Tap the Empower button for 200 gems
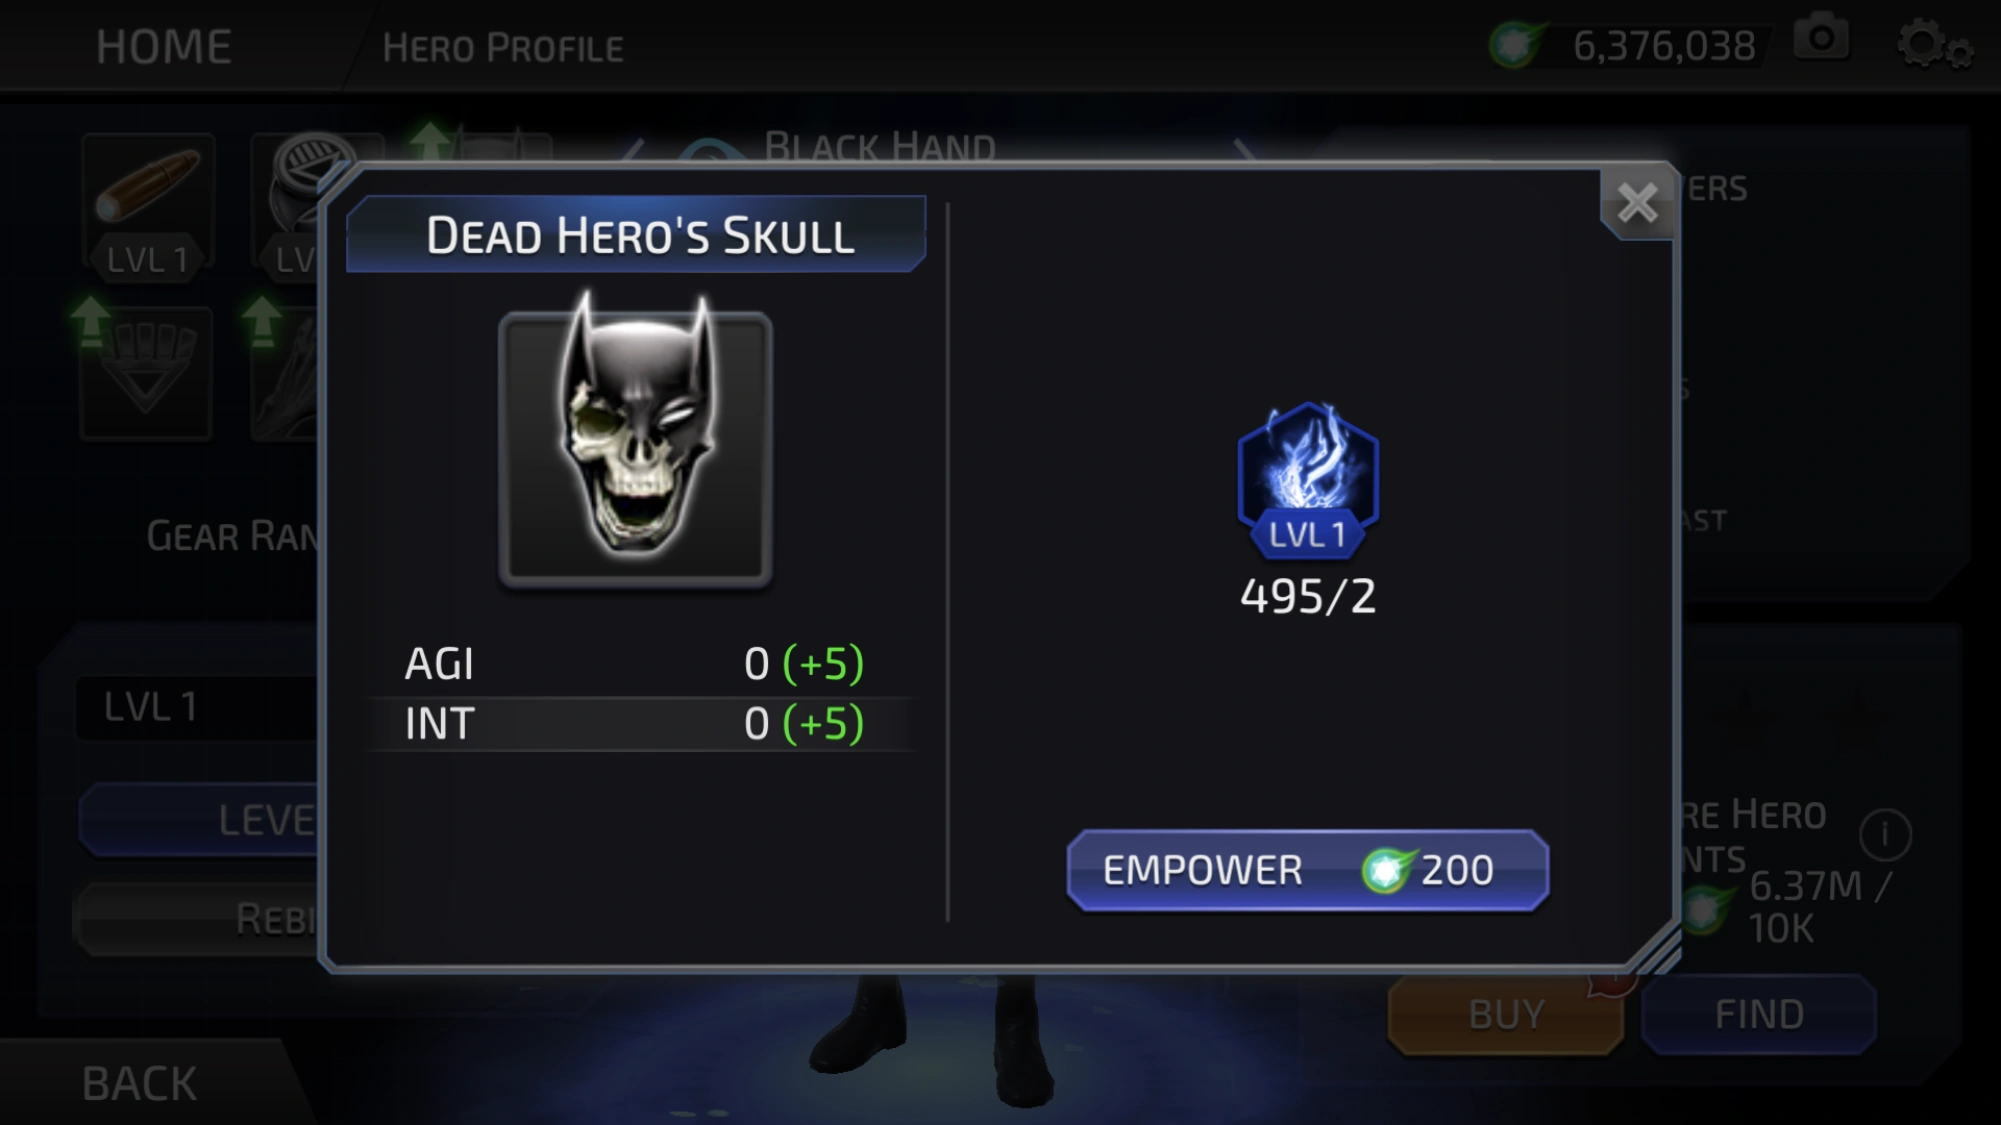2001x1125 pixels. (x=1307, y=870)
